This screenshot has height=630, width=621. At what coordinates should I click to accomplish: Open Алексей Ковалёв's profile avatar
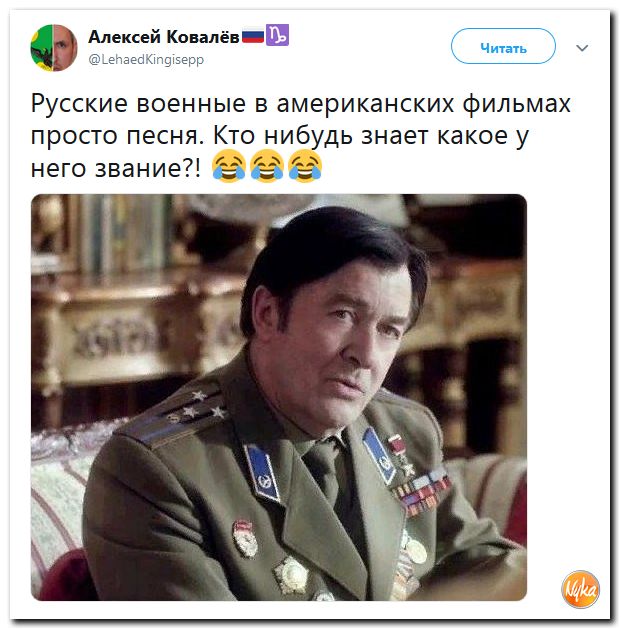coord(54,48)
